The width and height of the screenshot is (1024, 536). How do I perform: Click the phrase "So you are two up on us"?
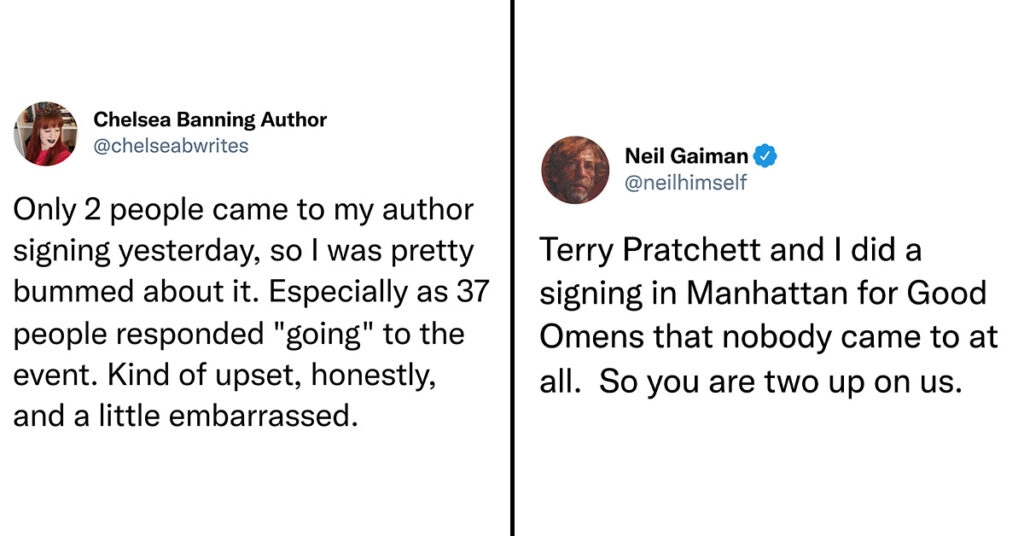pos(780,382)
